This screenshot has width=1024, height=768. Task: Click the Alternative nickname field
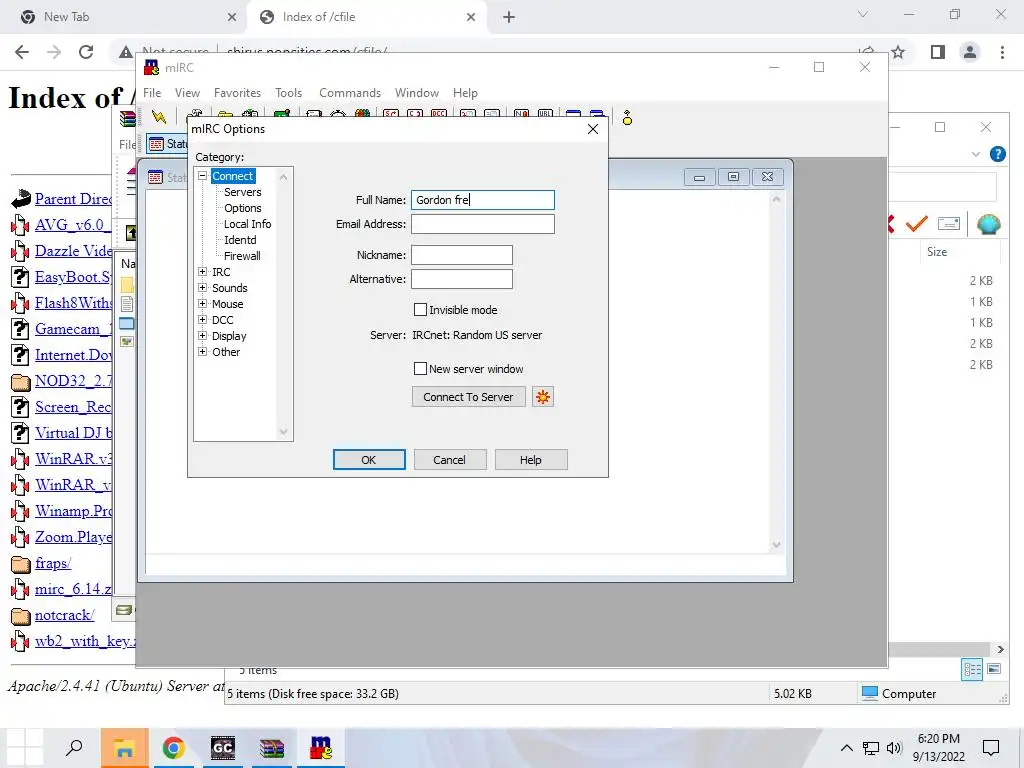(462, 279)
